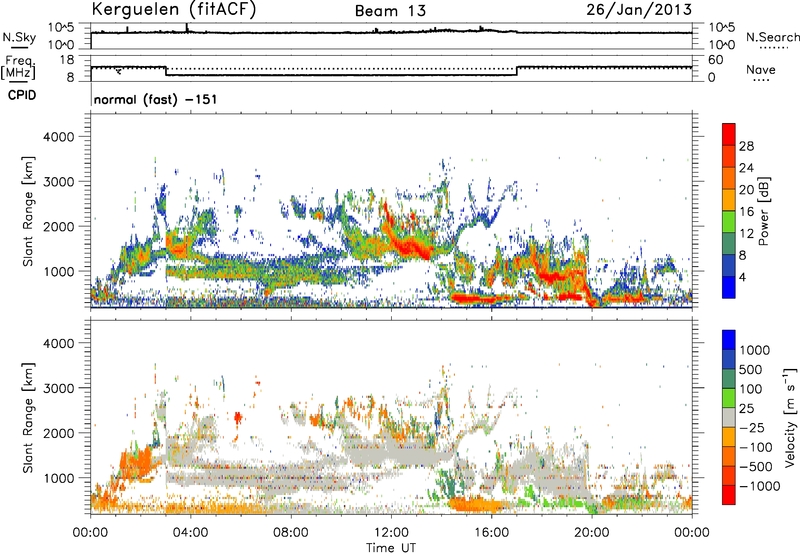Click the 'Freq. [MHz]' axis label

(x=19, y=67)
